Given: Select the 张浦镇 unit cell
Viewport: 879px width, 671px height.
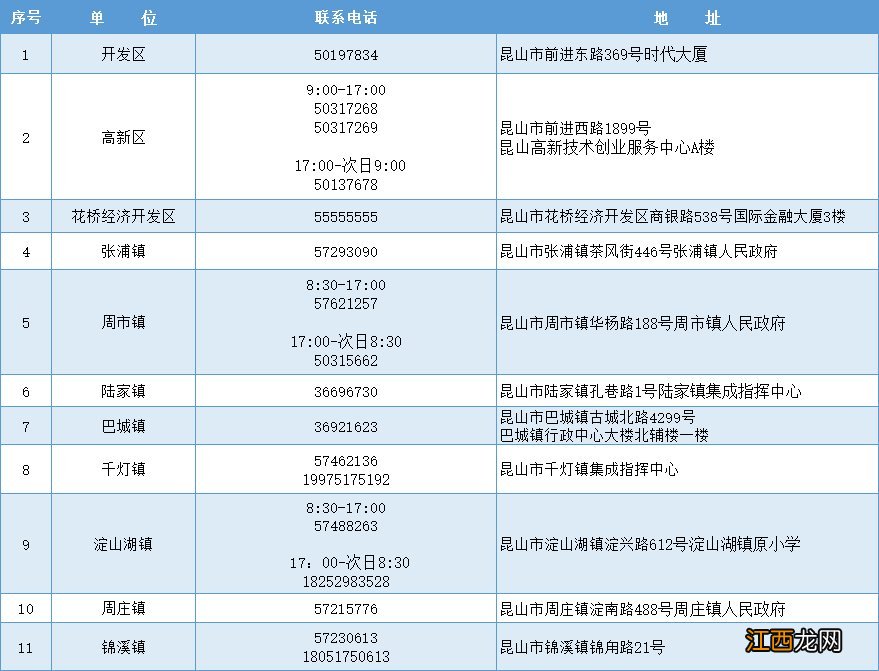Looking at the screenshot, I should point(122,251).
